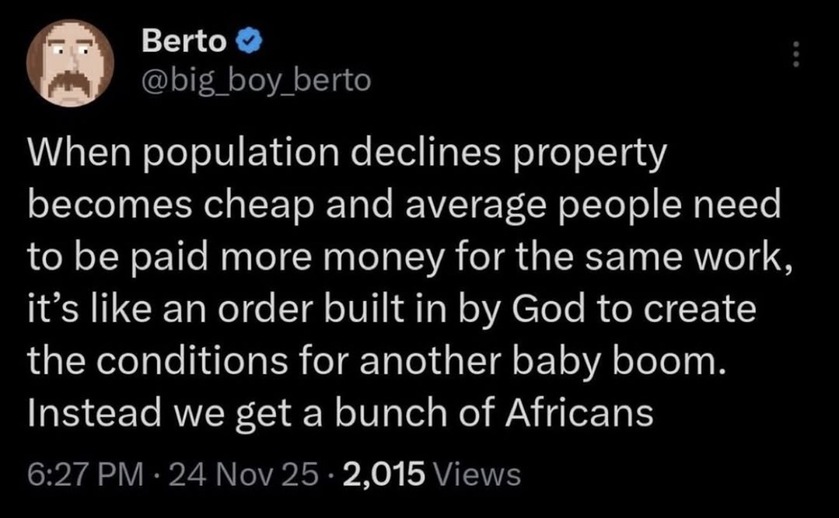Open the three-dot more options menu
Viewport: 839px width, 518px height.
(x=797, y=56)
